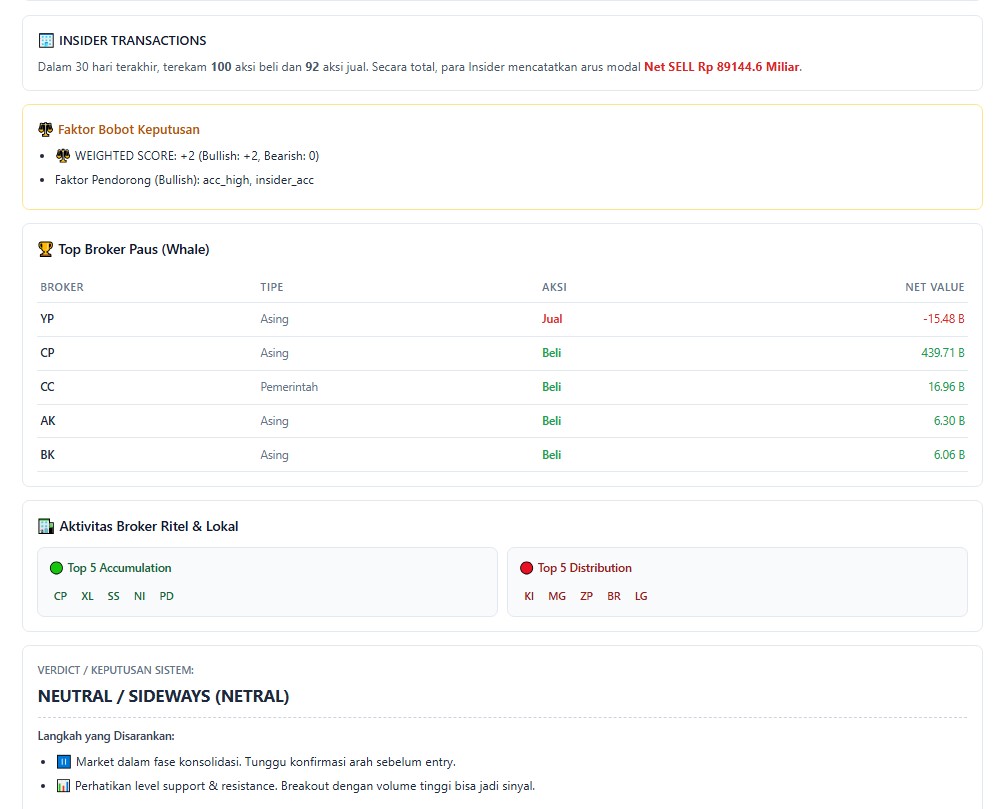Image resolution: width=1005 pixels, height=809 pixels.
Task: Click the Top 5 Distribution label
Action: 585,568
